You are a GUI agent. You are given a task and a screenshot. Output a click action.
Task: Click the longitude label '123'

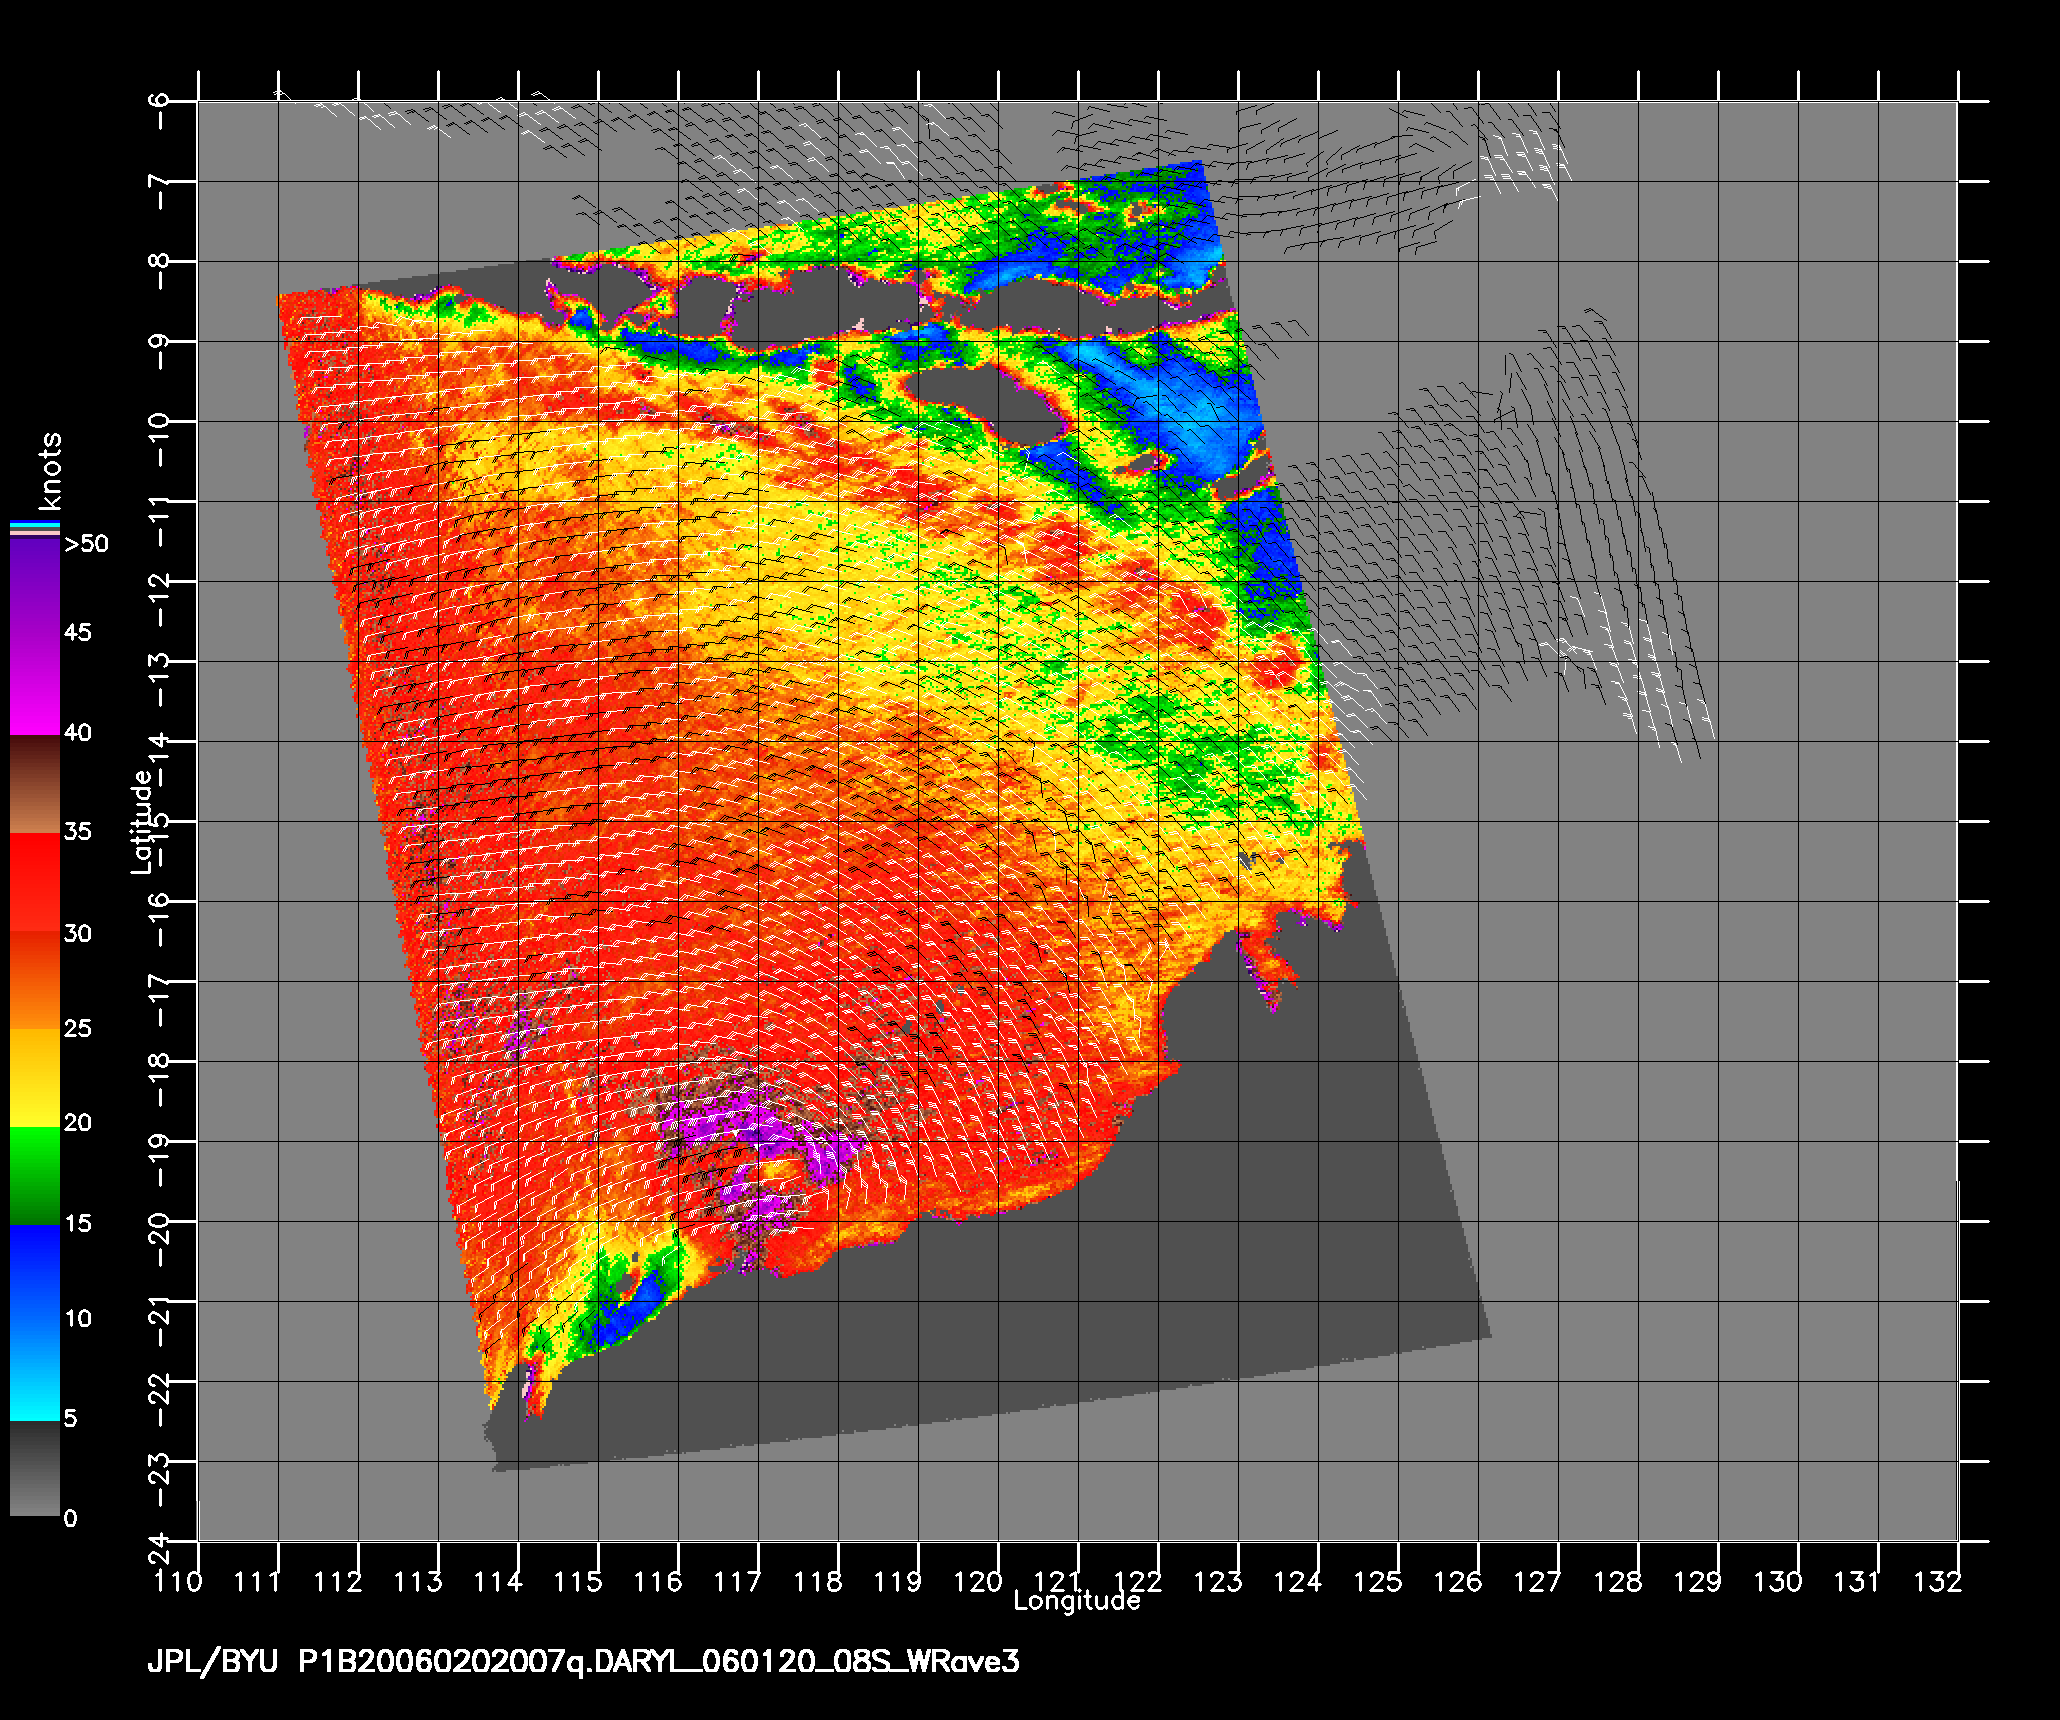pos(1218,1581)
